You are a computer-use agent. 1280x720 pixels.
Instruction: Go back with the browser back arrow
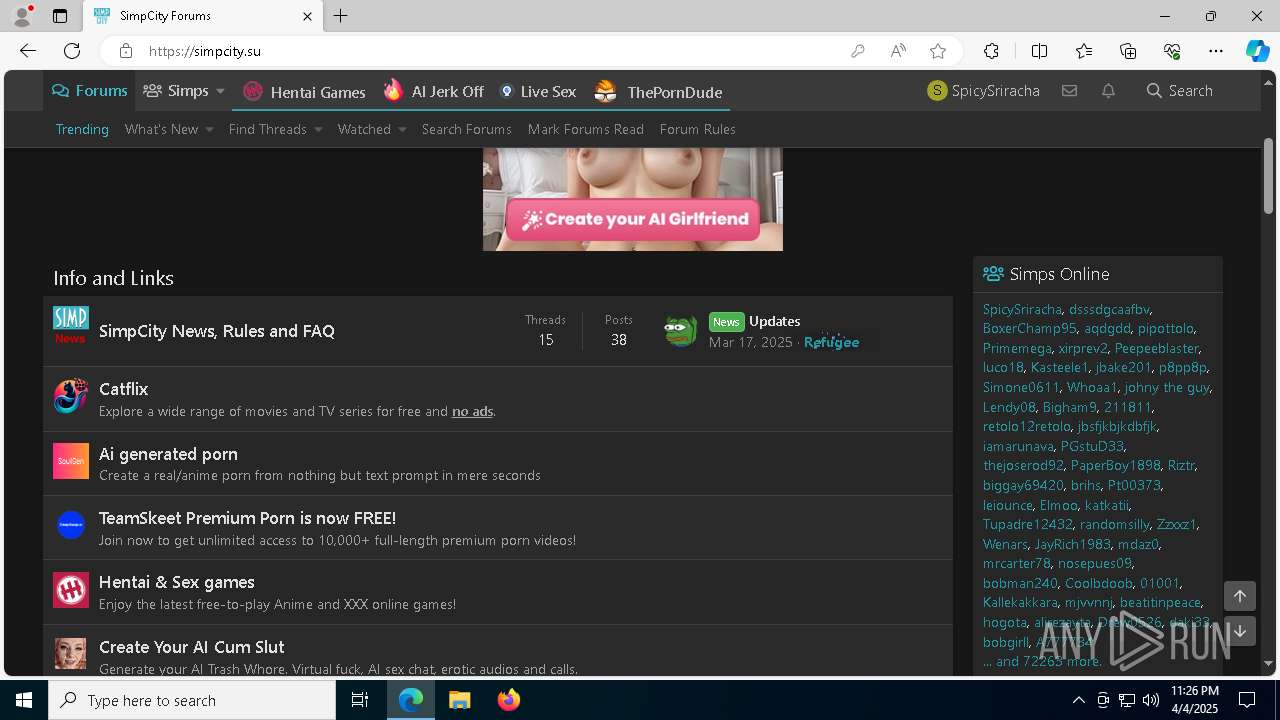point(28,51)
